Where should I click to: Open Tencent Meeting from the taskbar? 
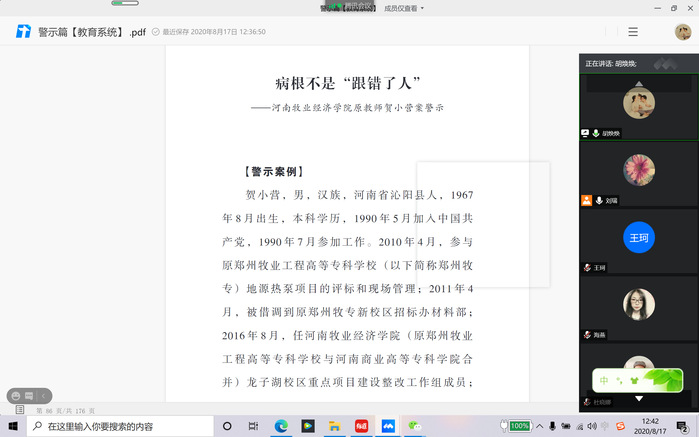[x=387, y=426]
